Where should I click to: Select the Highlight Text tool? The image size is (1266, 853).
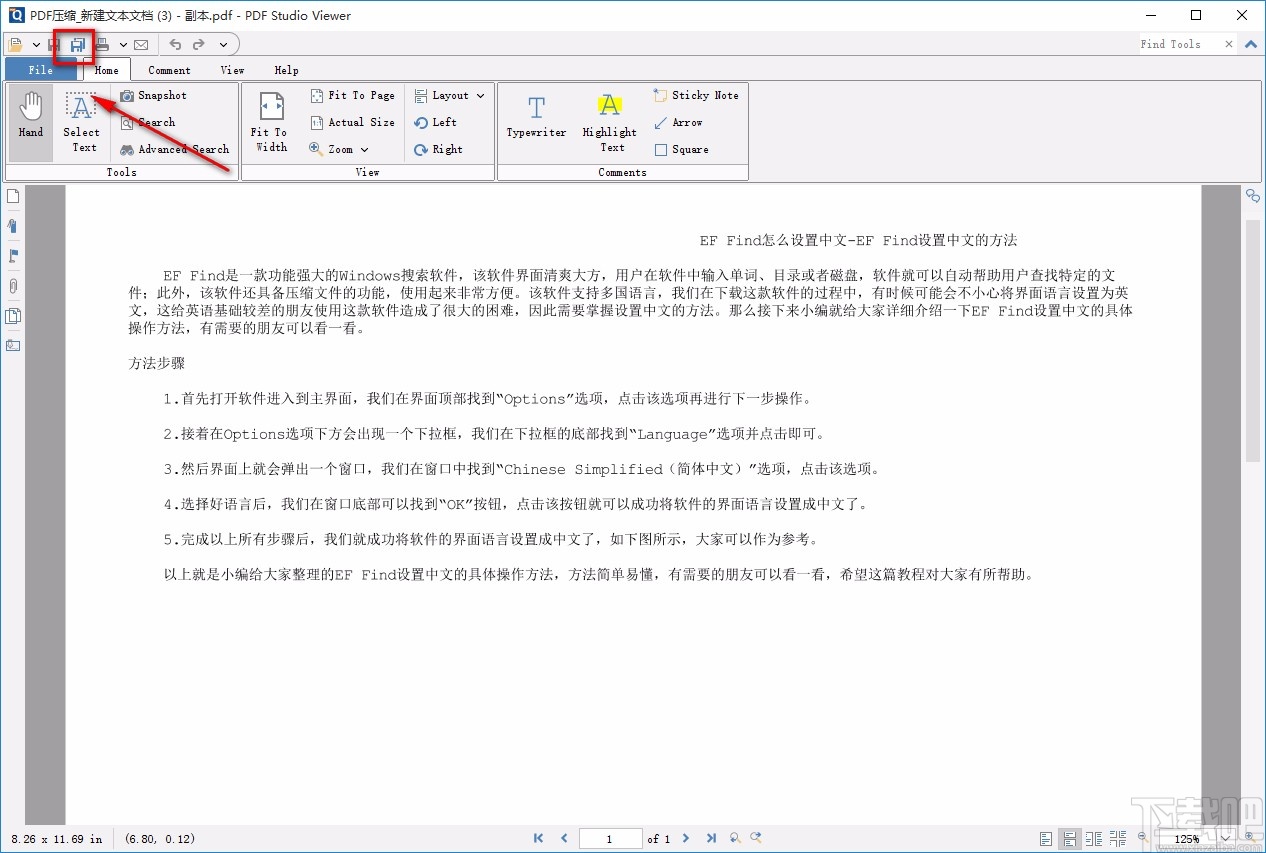610,123
